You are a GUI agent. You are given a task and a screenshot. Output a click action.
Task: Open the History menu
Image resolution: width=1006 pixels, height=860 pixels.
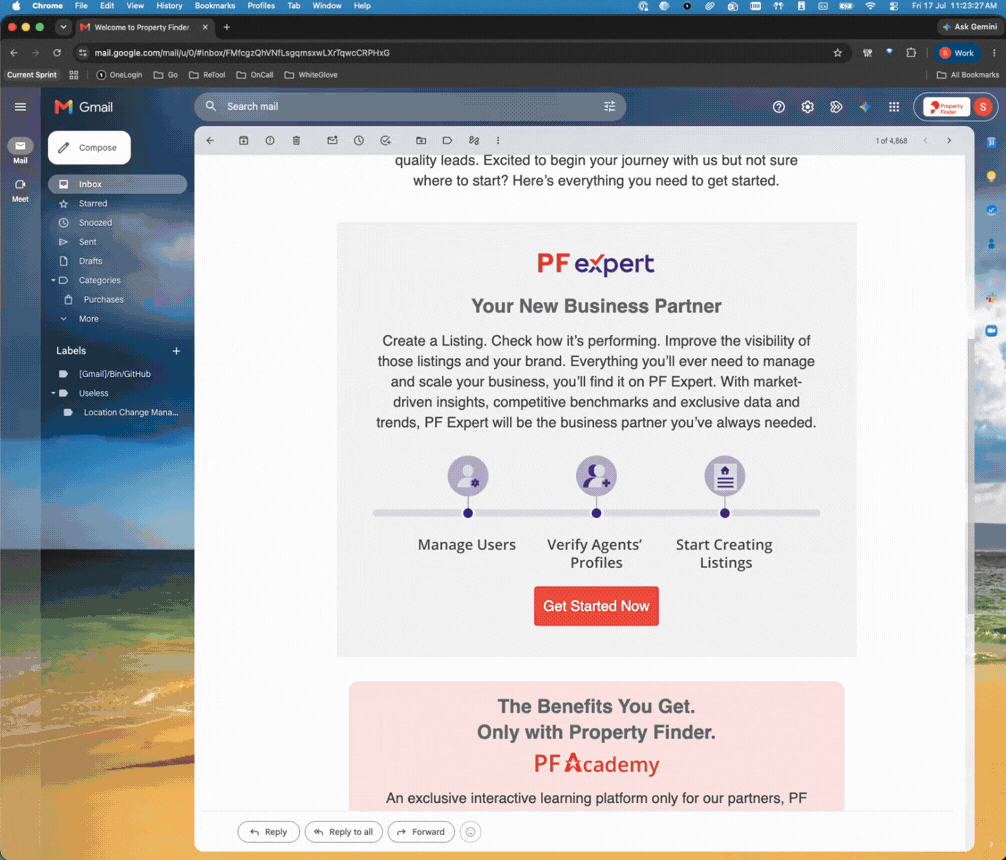click(169, 6)
